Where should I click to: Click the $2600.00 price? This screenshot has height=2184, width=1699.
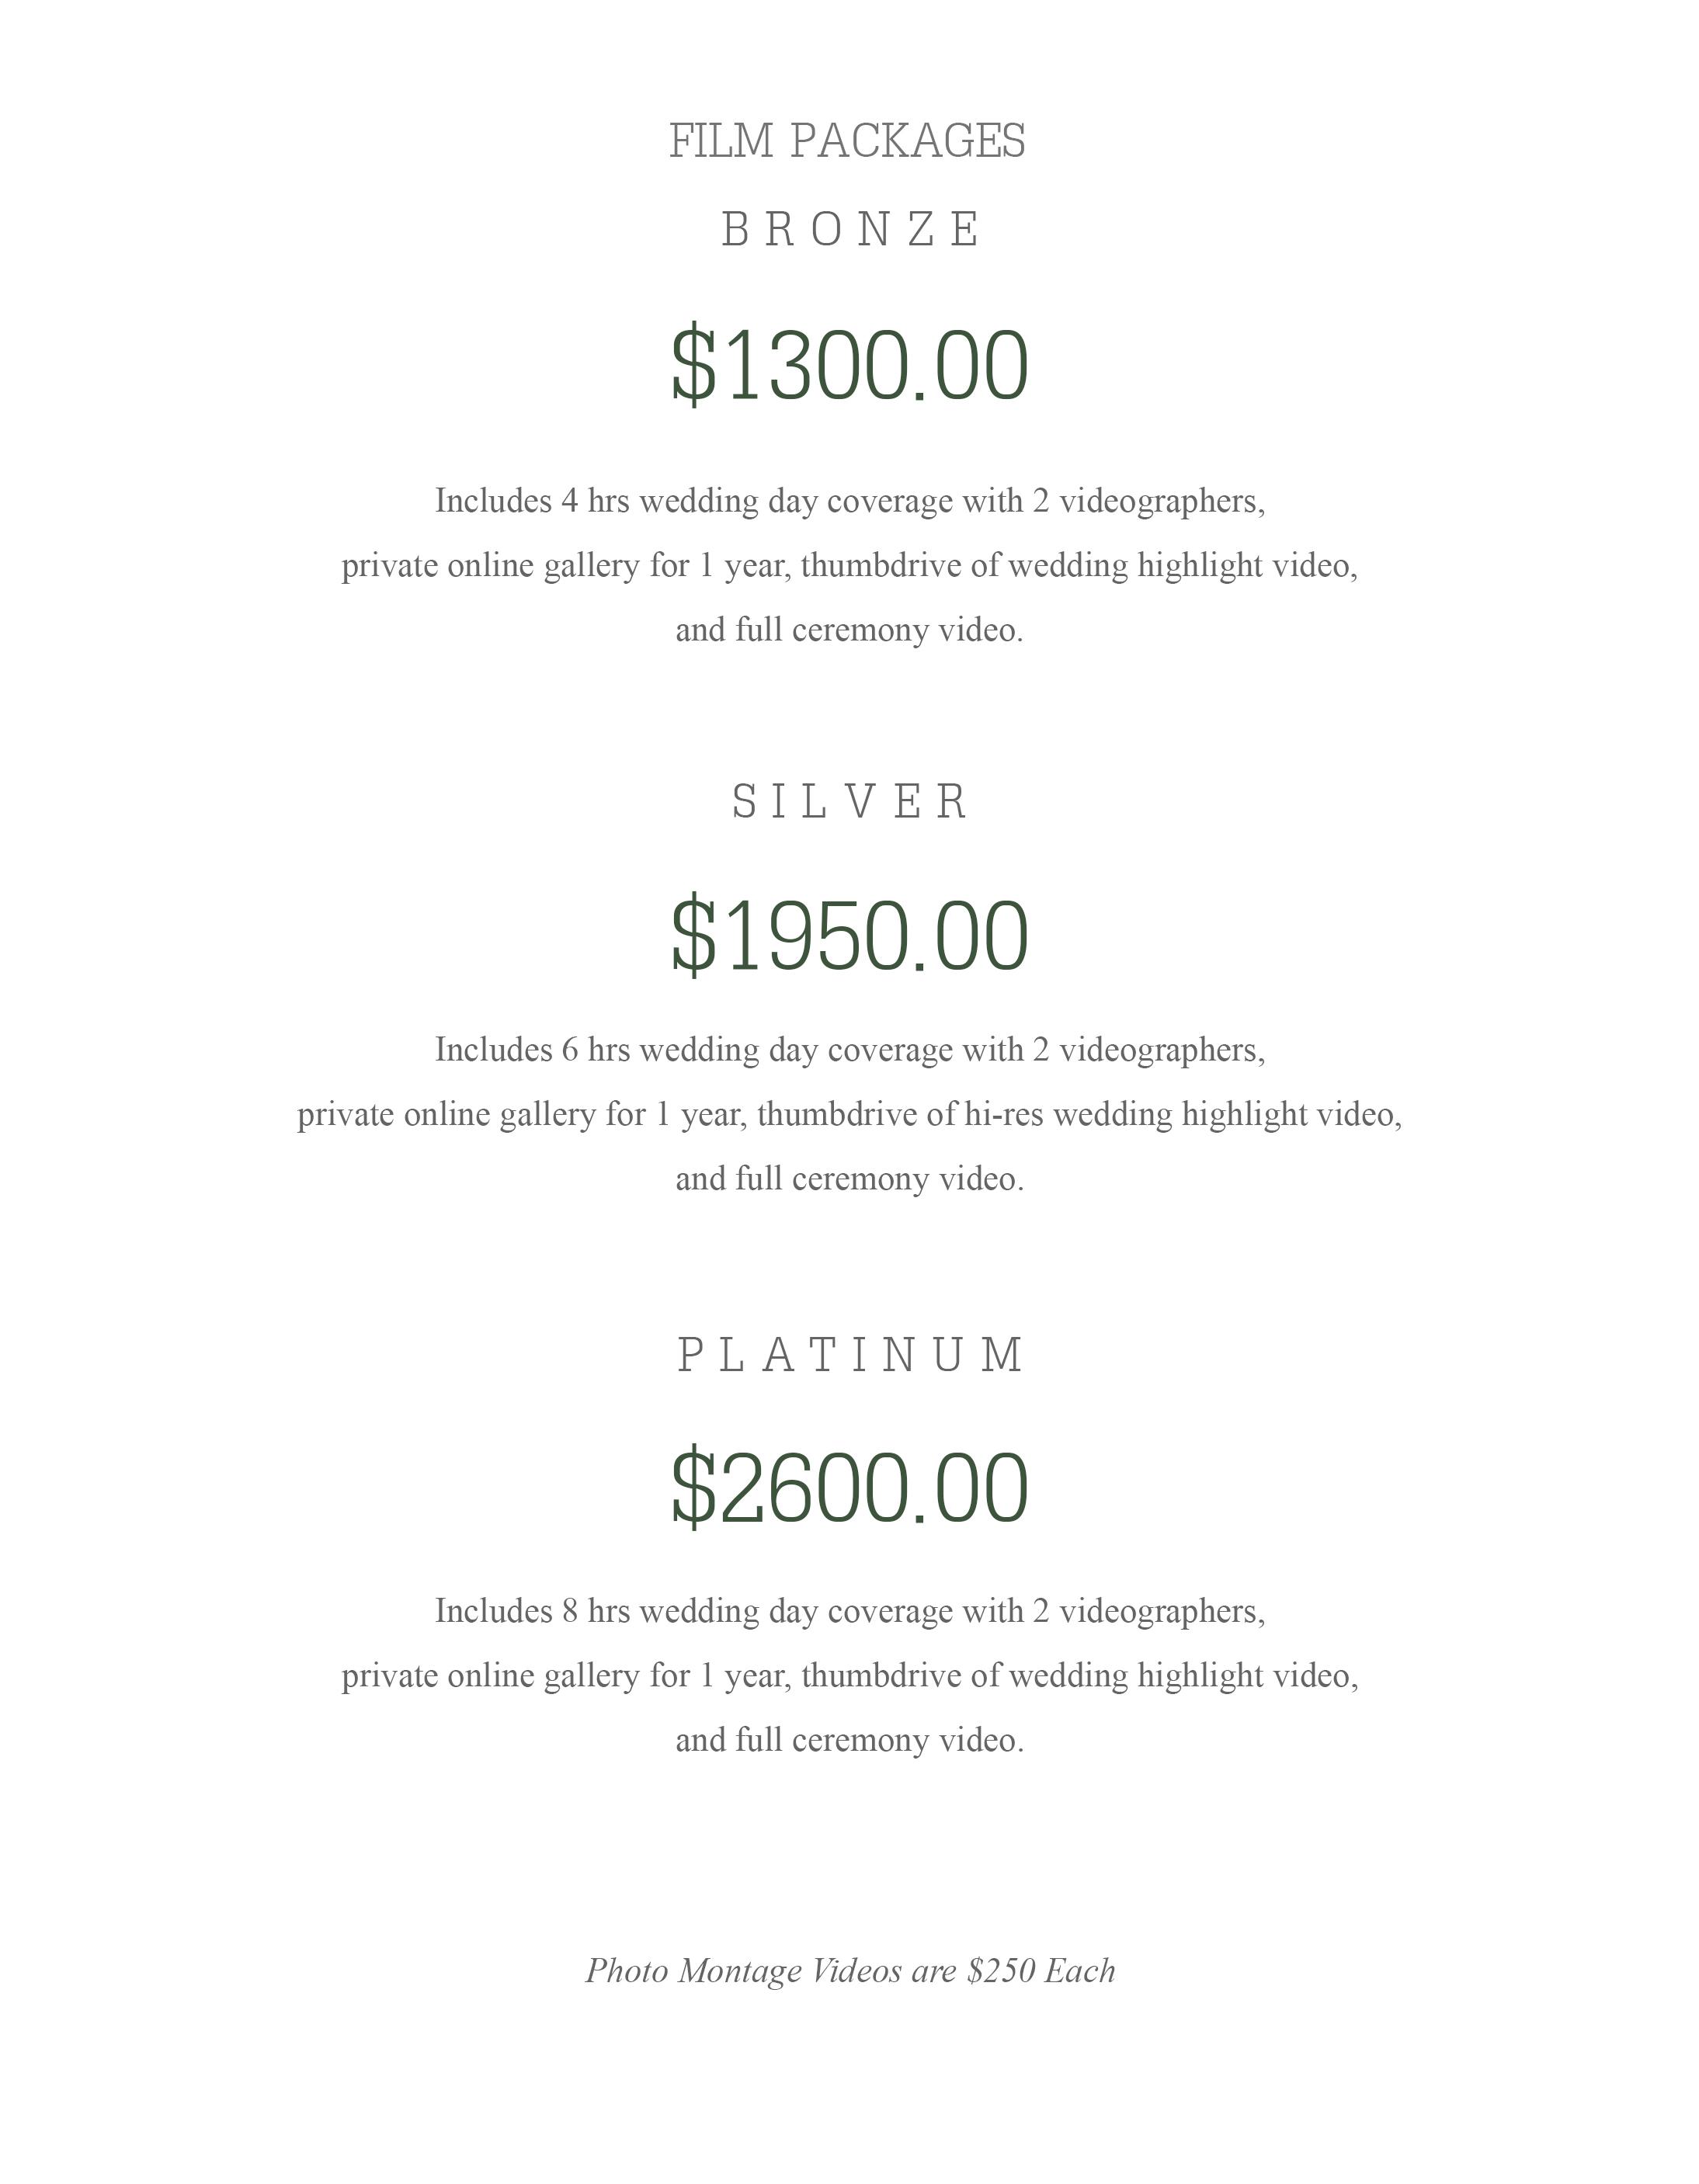[x=850, y=1488]
